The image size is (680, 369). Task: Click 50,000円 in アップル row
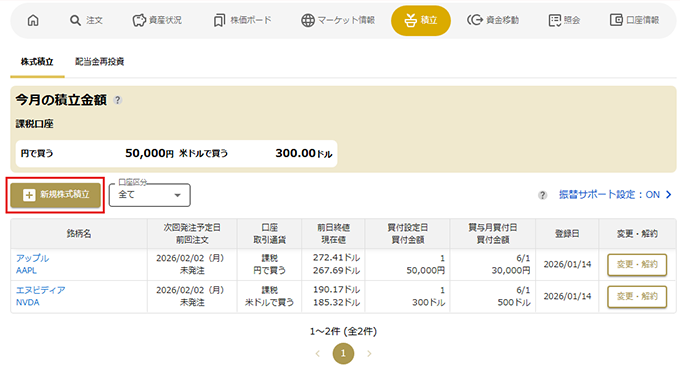[425, 271]
